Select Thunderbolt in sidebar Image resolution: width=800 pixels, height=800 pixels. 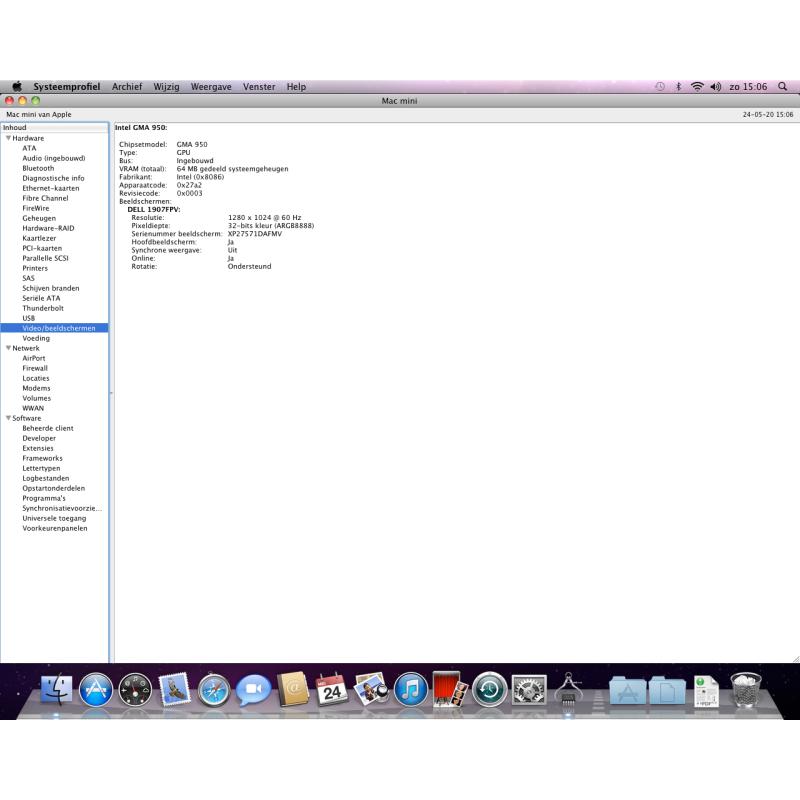coord(43,308)
